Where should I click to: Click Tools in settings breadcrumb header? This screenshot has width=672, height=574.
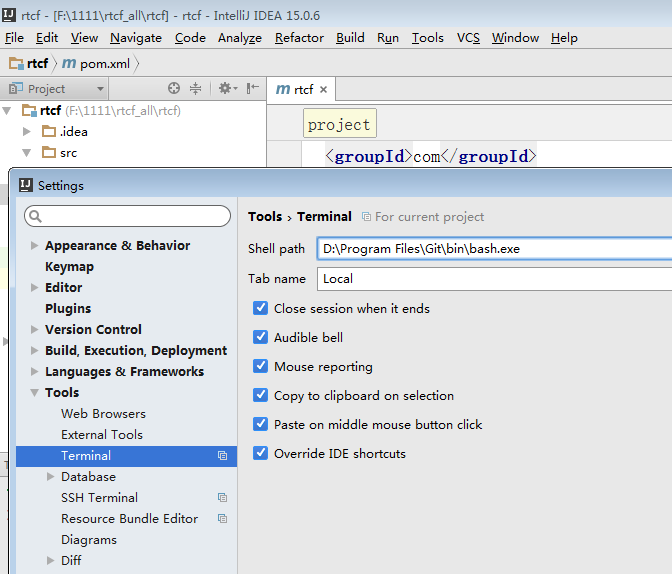click(x=265, y=216)
